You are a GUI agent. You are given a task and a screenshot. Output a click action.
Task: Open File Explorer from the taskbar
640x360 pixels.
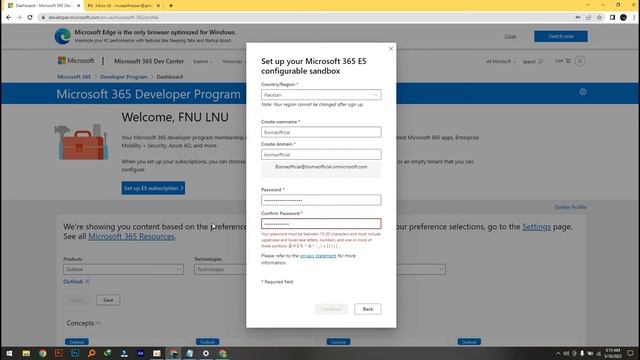(x=26, y=353)
